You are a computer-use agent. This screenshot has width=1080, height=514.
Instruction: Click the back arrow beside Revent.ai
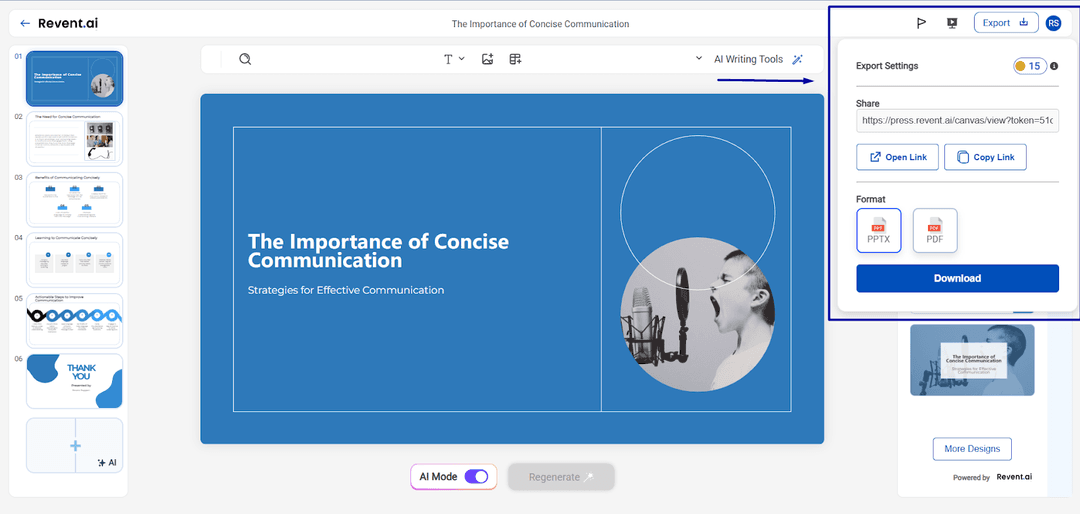pos(25,23)
